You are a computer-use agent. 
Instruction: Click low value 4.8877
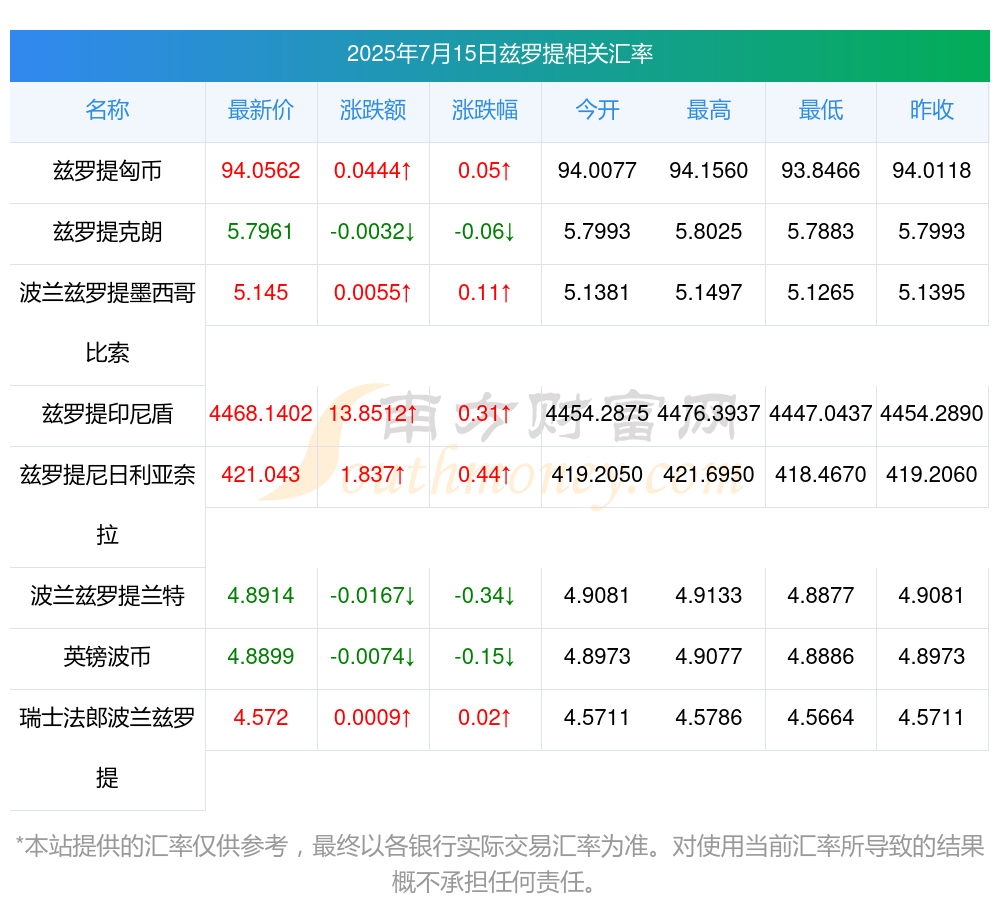(821, 595)
